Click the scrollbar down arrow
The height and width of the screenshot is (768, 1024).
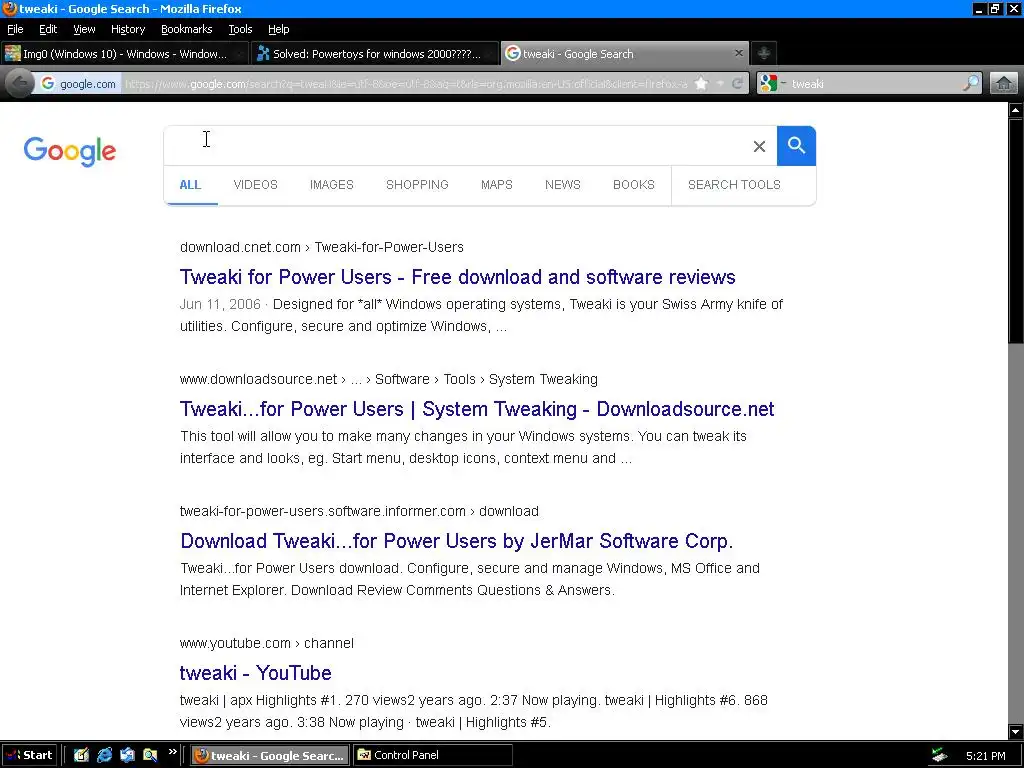[1016, 732]
